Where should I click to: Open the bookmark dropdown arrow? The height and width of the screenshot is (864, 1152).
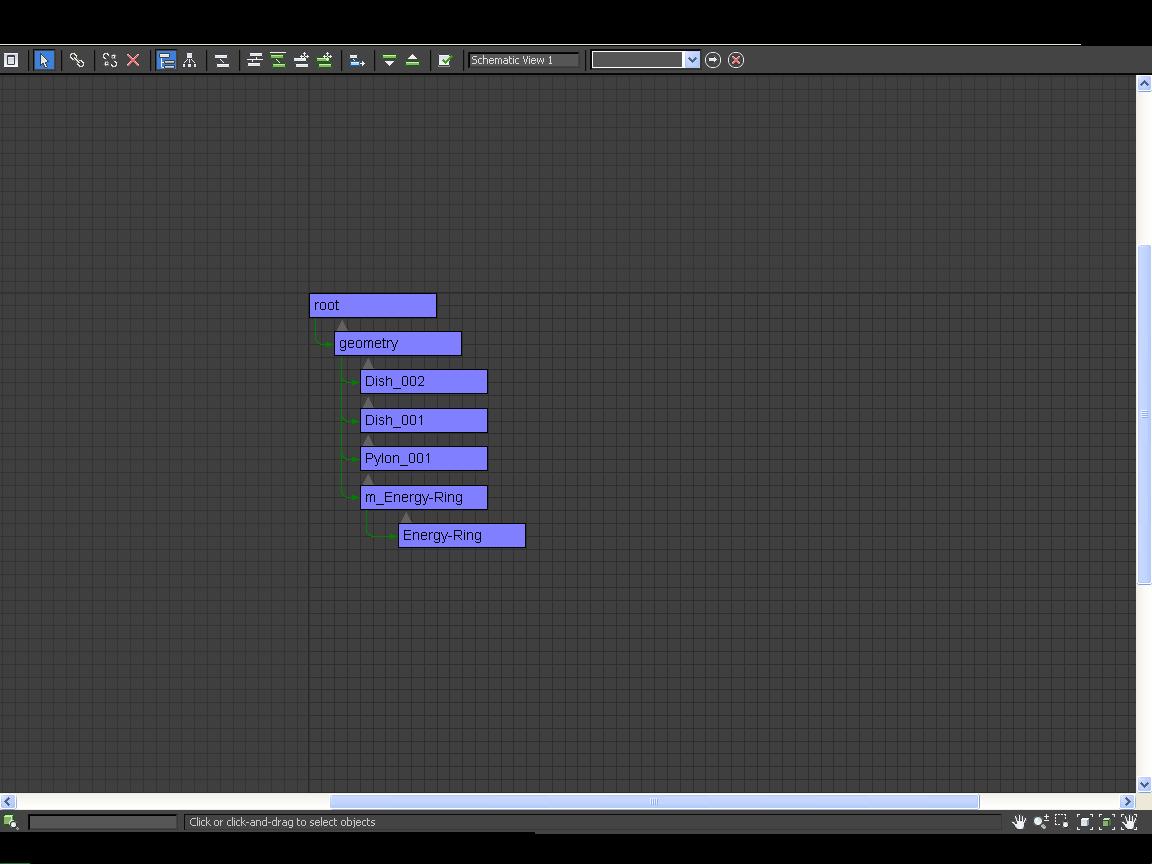click(692, 60)
